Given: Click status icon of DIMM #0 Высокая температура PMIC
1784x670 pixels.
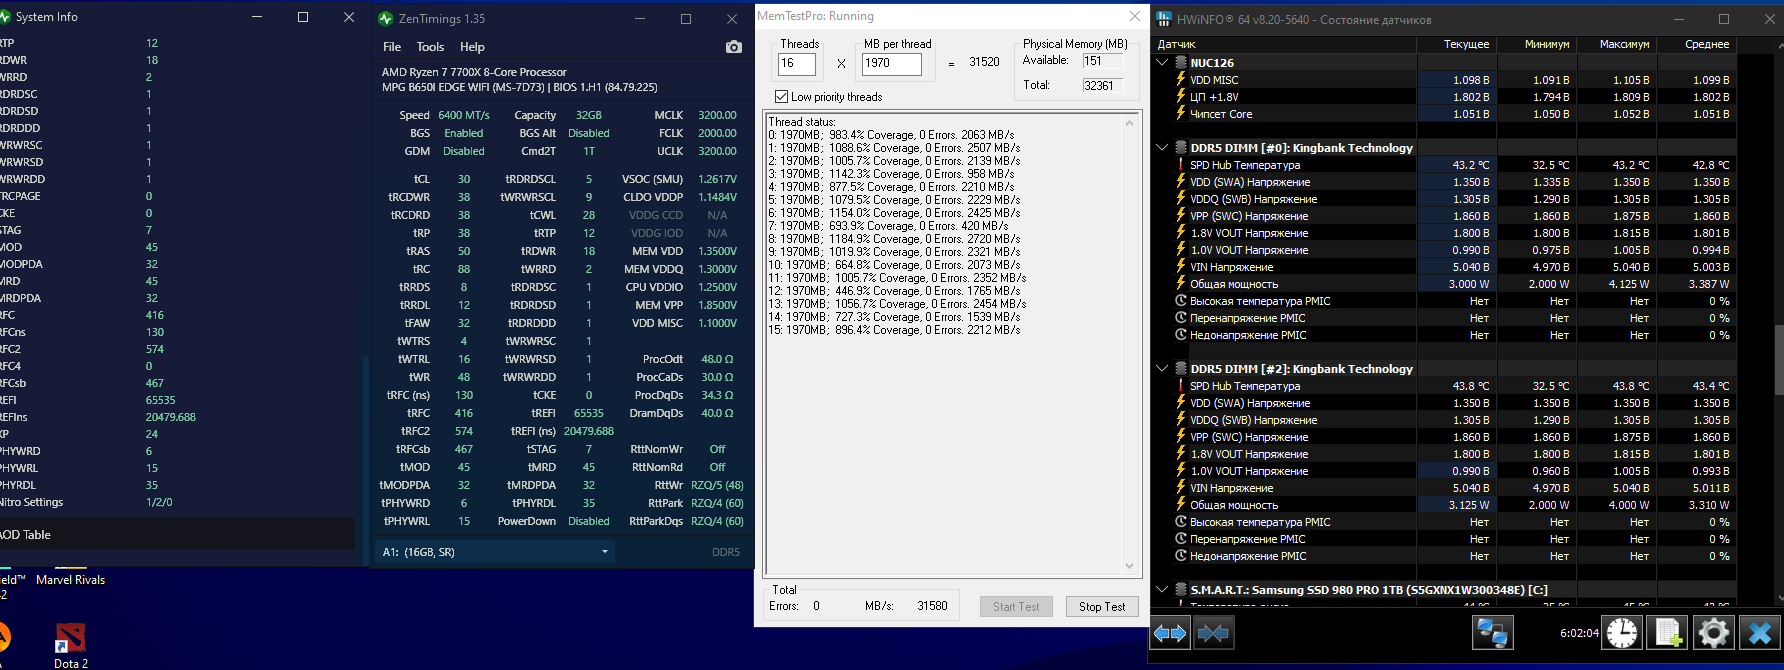Looking at the screenshot, I should 1181,300.
